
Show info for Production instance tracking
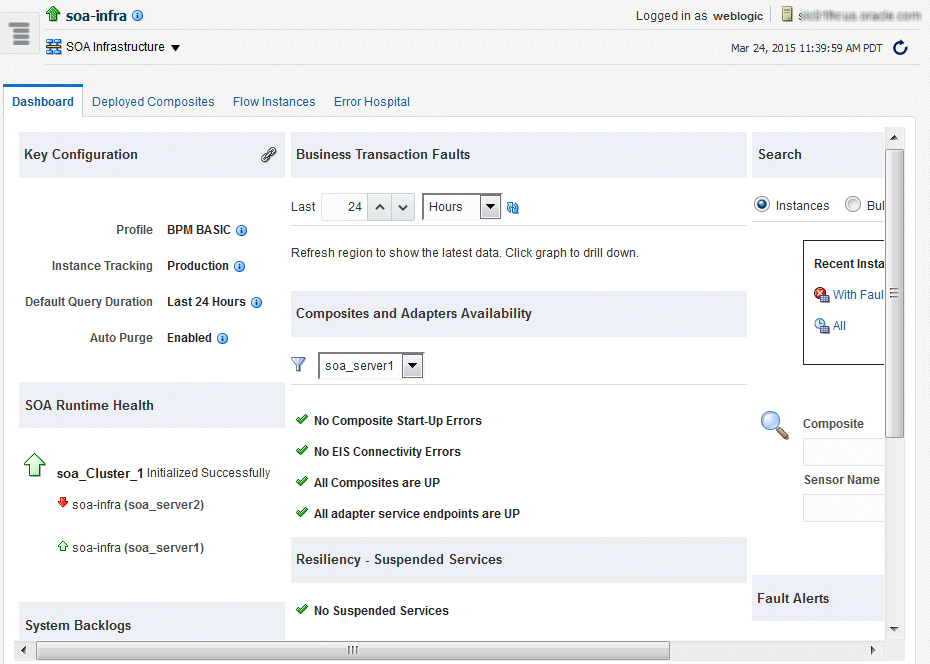click(239, 267)
